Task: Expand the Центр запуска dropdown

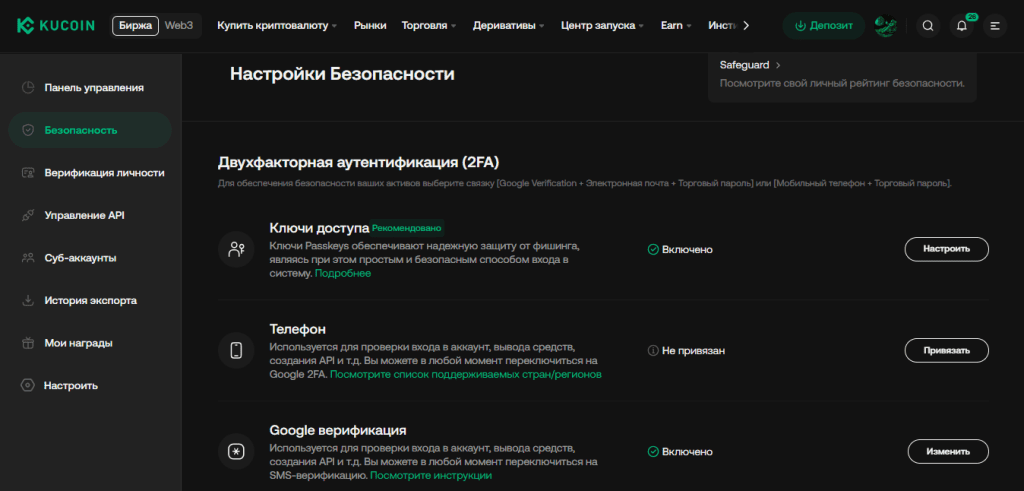Action: (602, 25)
